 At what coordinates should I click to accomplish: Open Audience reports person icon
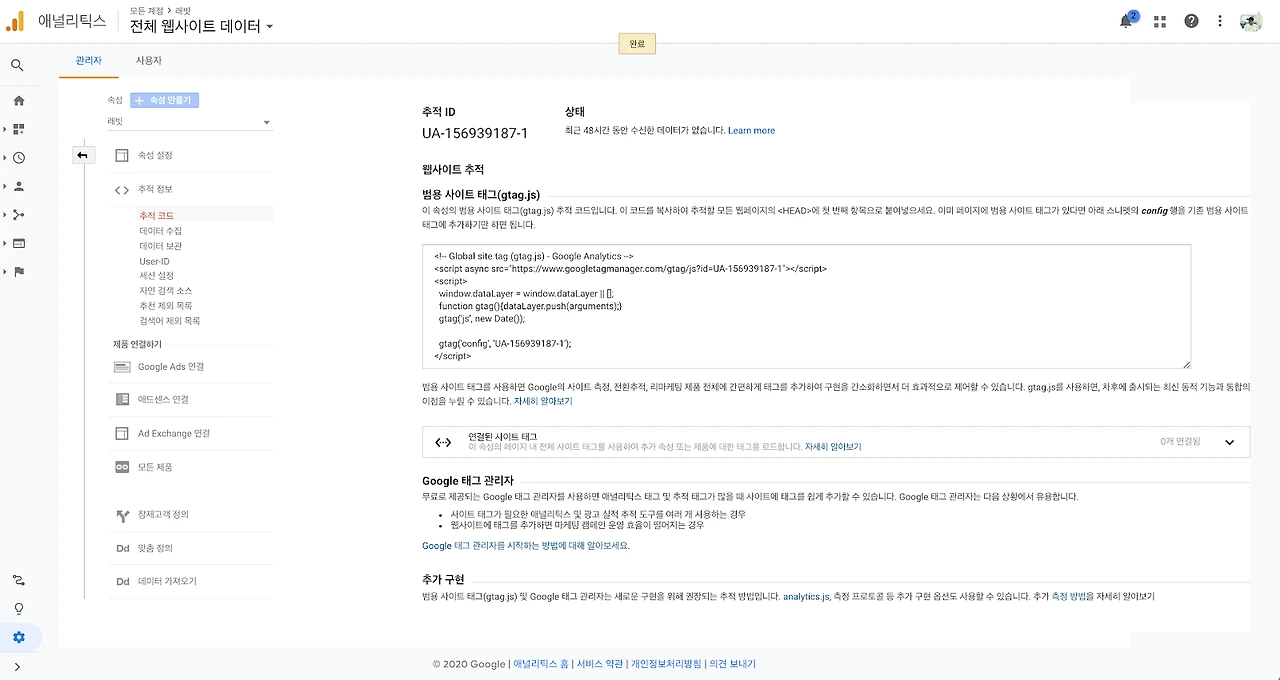click(18, 186)
